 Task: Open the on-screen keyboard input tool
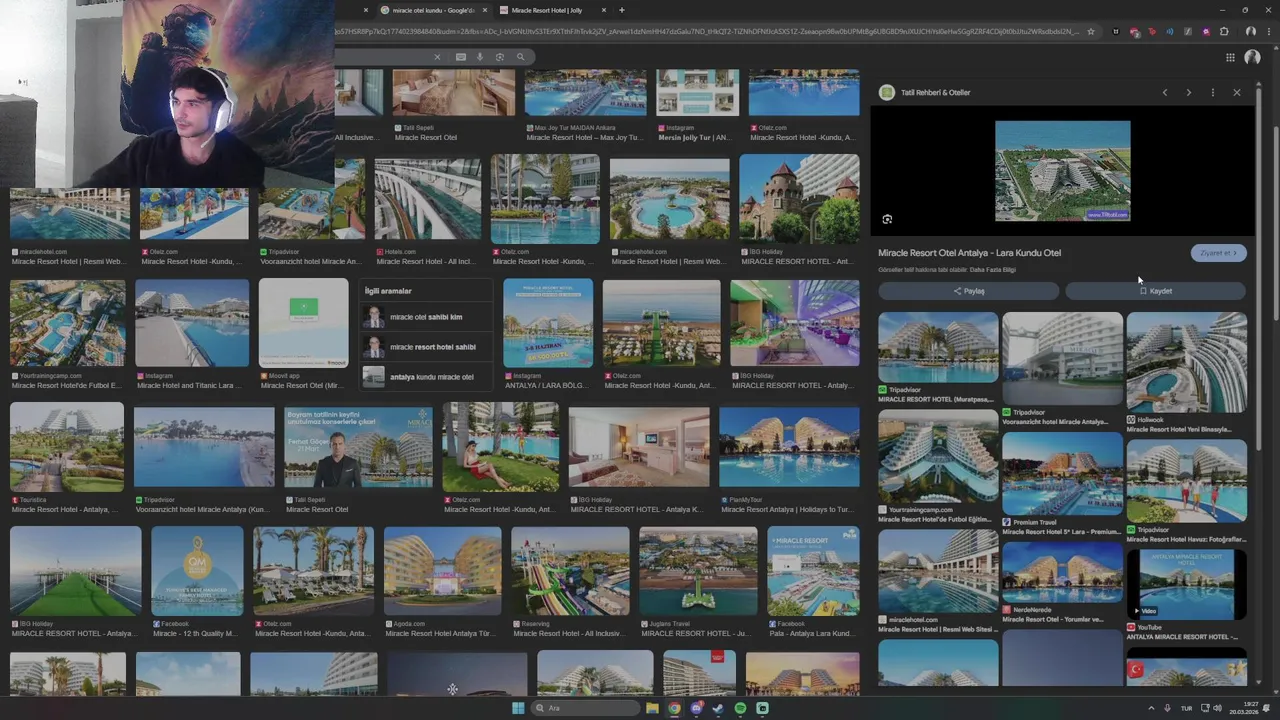coord(460,57)
